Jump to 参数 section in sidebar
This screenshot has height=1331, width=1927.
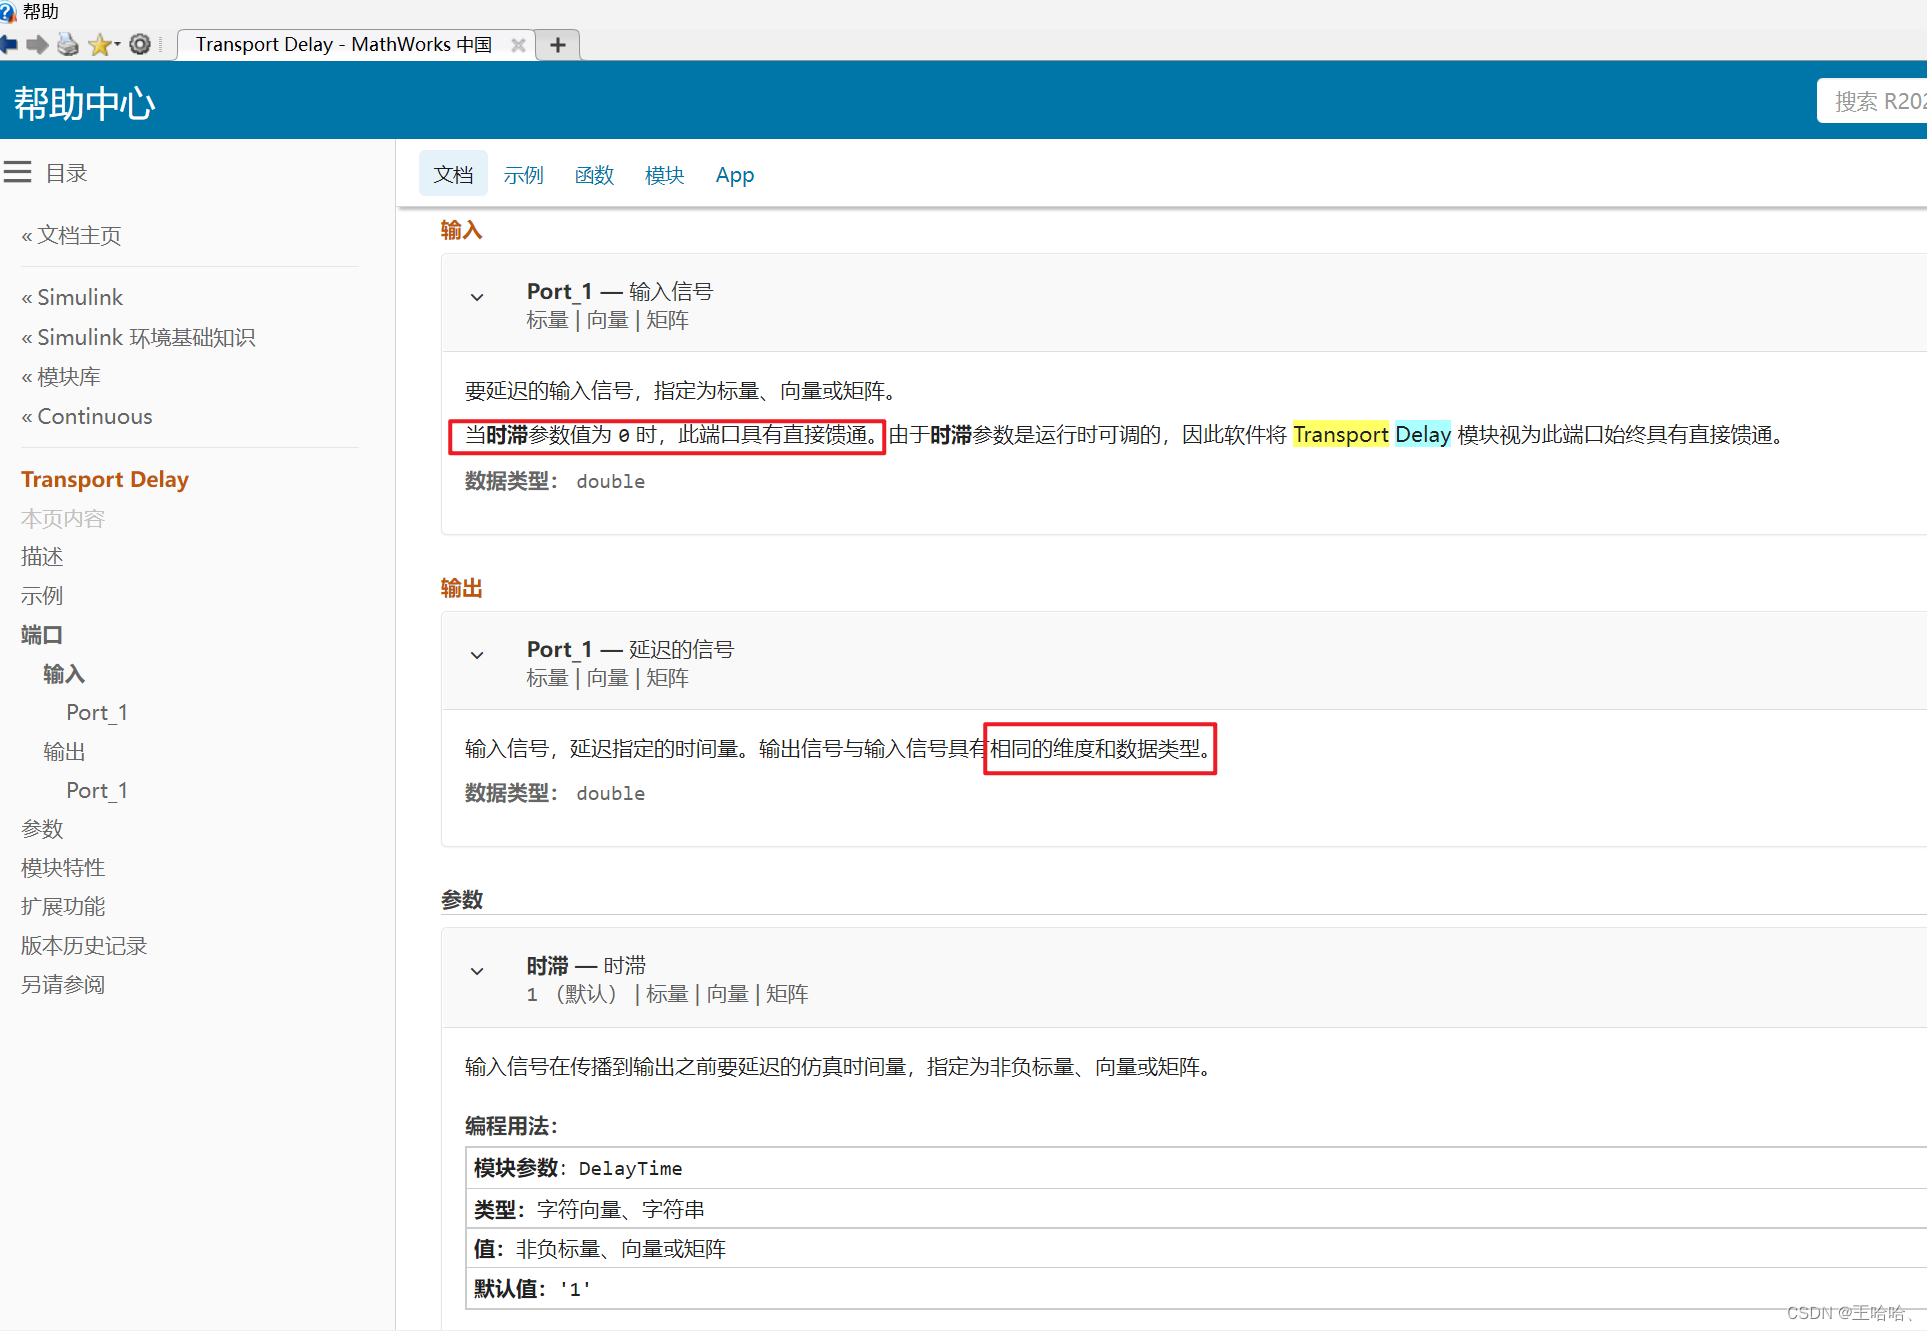(x=42, y=828)
